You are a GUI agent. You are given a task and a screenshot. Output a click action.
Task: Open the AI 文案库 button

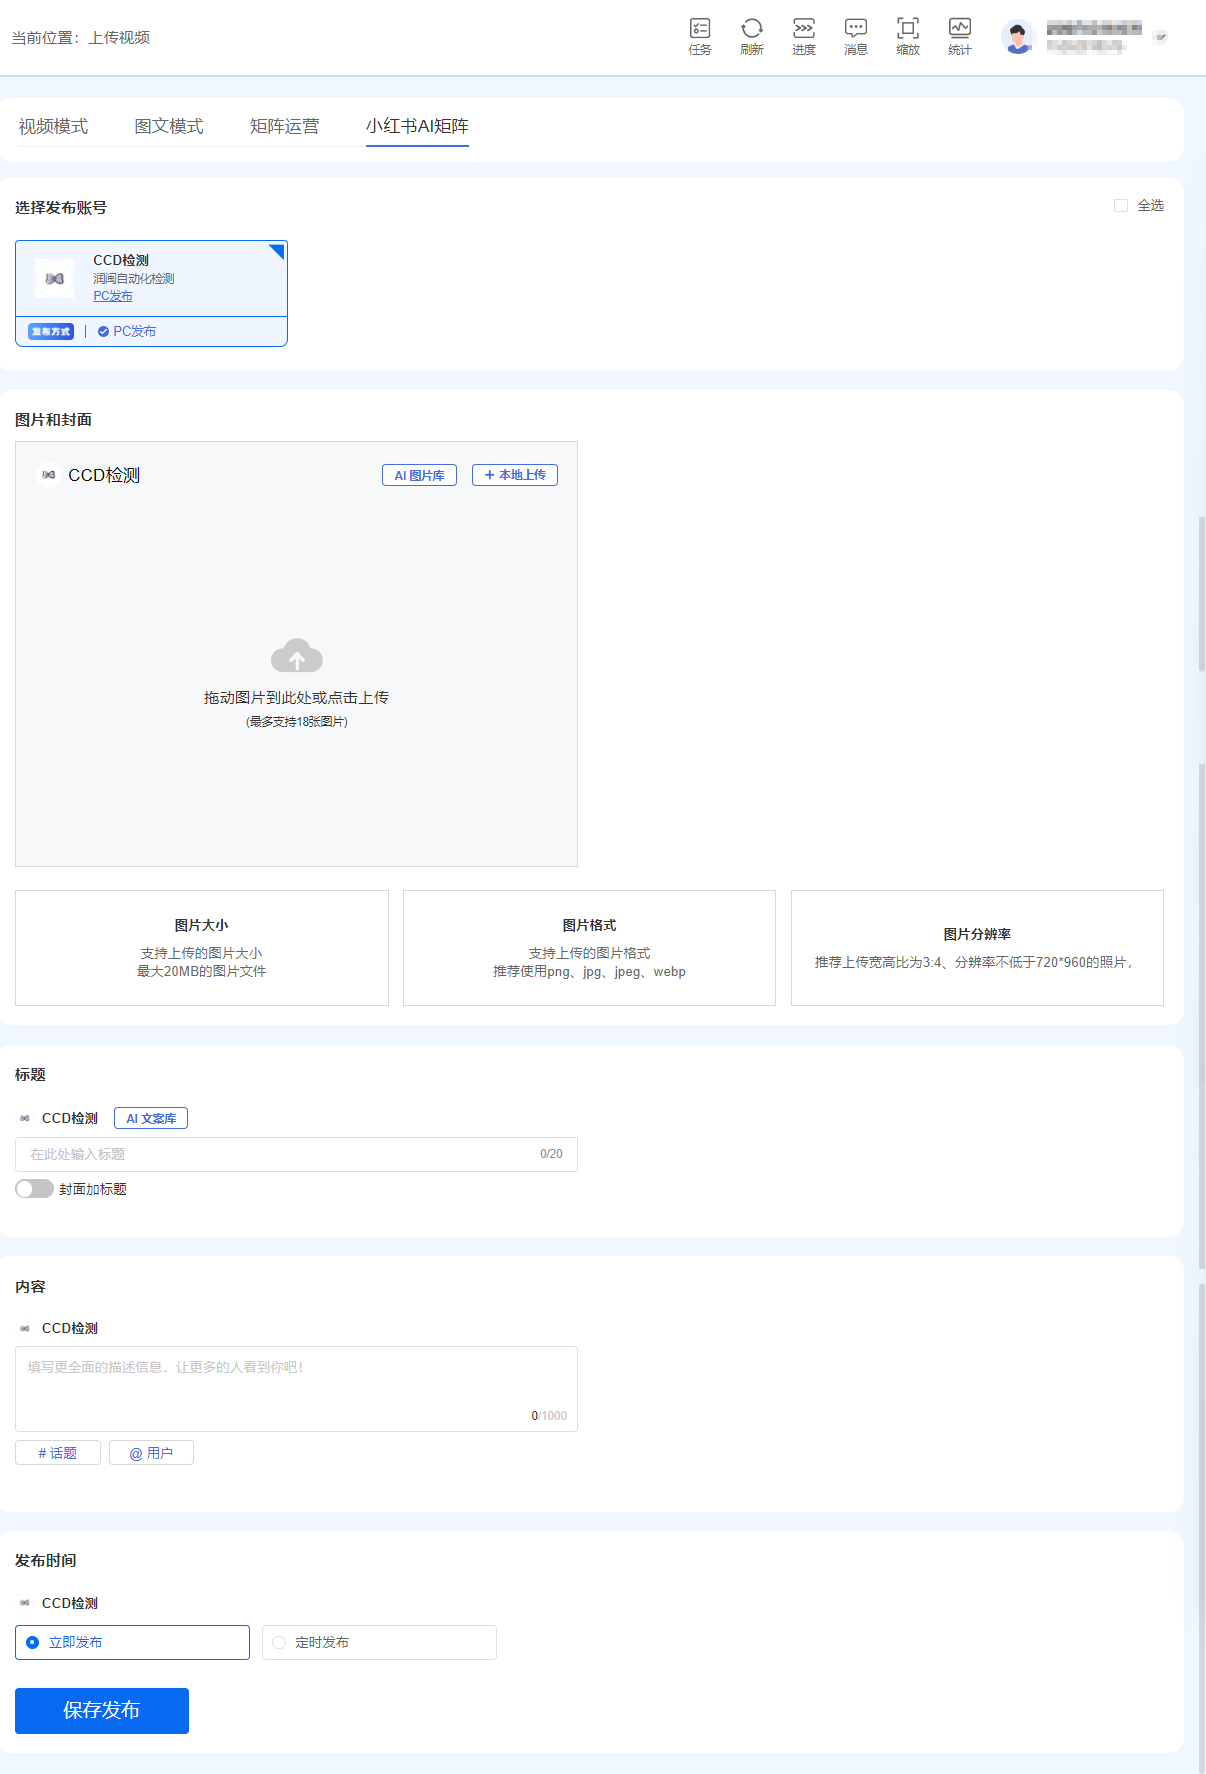151,1118
